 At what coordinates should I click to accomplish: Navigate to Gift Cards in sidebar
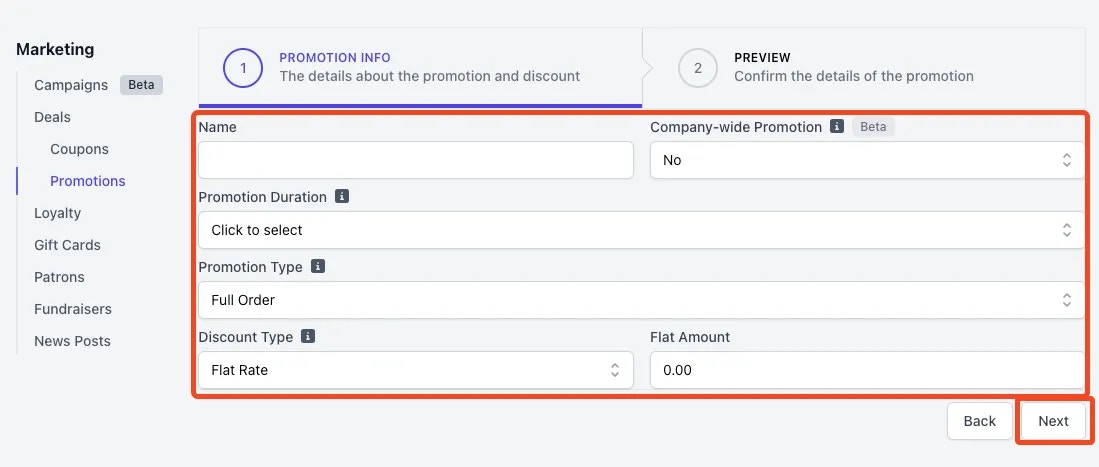pos(67,245)
